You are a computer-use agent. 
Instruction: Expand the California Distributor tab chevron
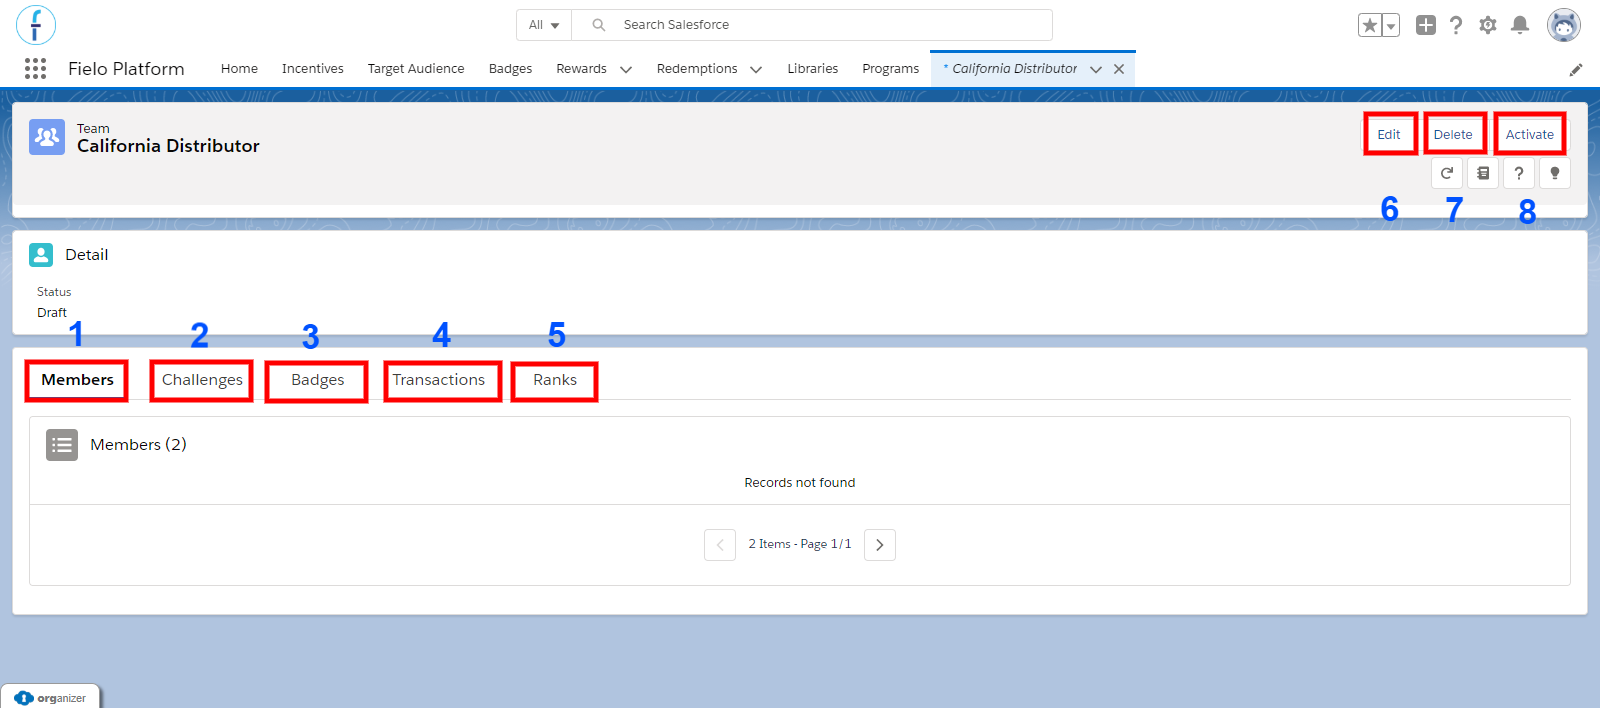pos(1096,69)
